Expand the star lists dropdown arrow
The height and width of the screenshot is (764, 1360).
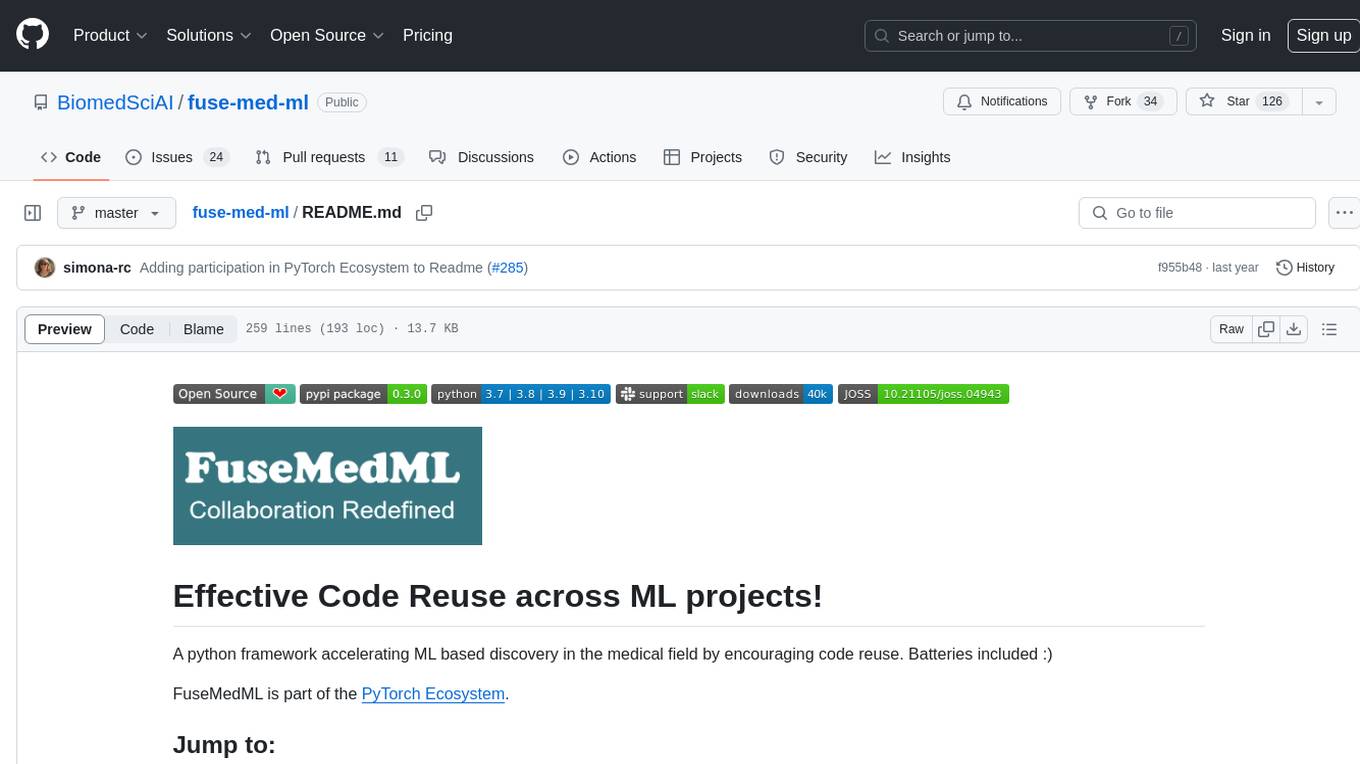(1319, 102)
